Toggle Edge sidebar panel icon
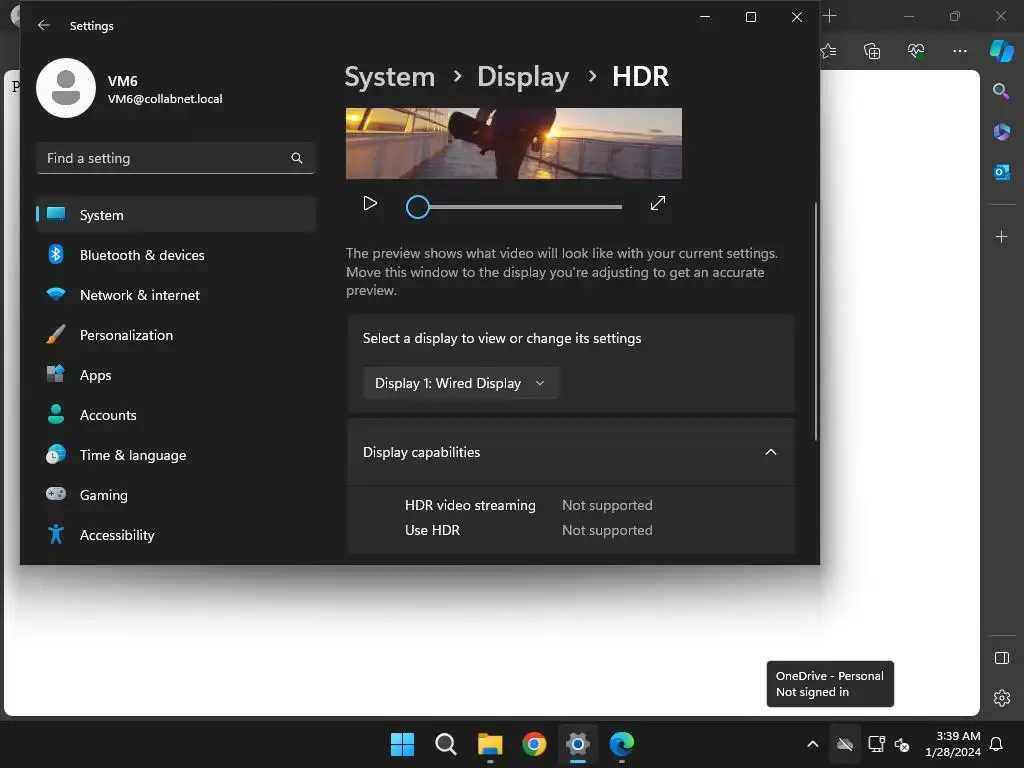 pyautogui.click(x=1001, y=658)
